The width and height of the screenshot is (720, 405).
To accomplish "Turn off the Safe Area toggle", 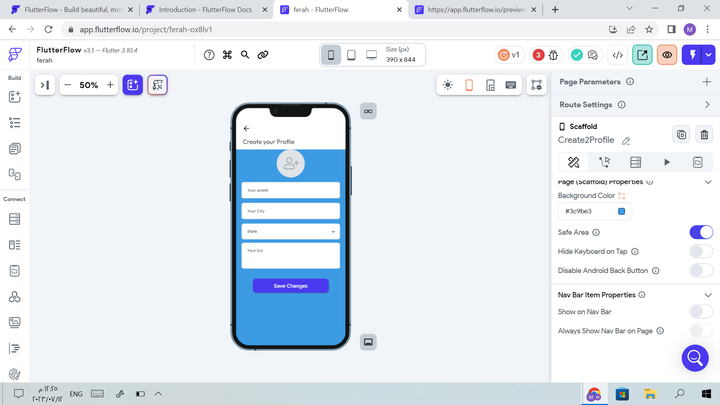I will [x=701, y=232].
